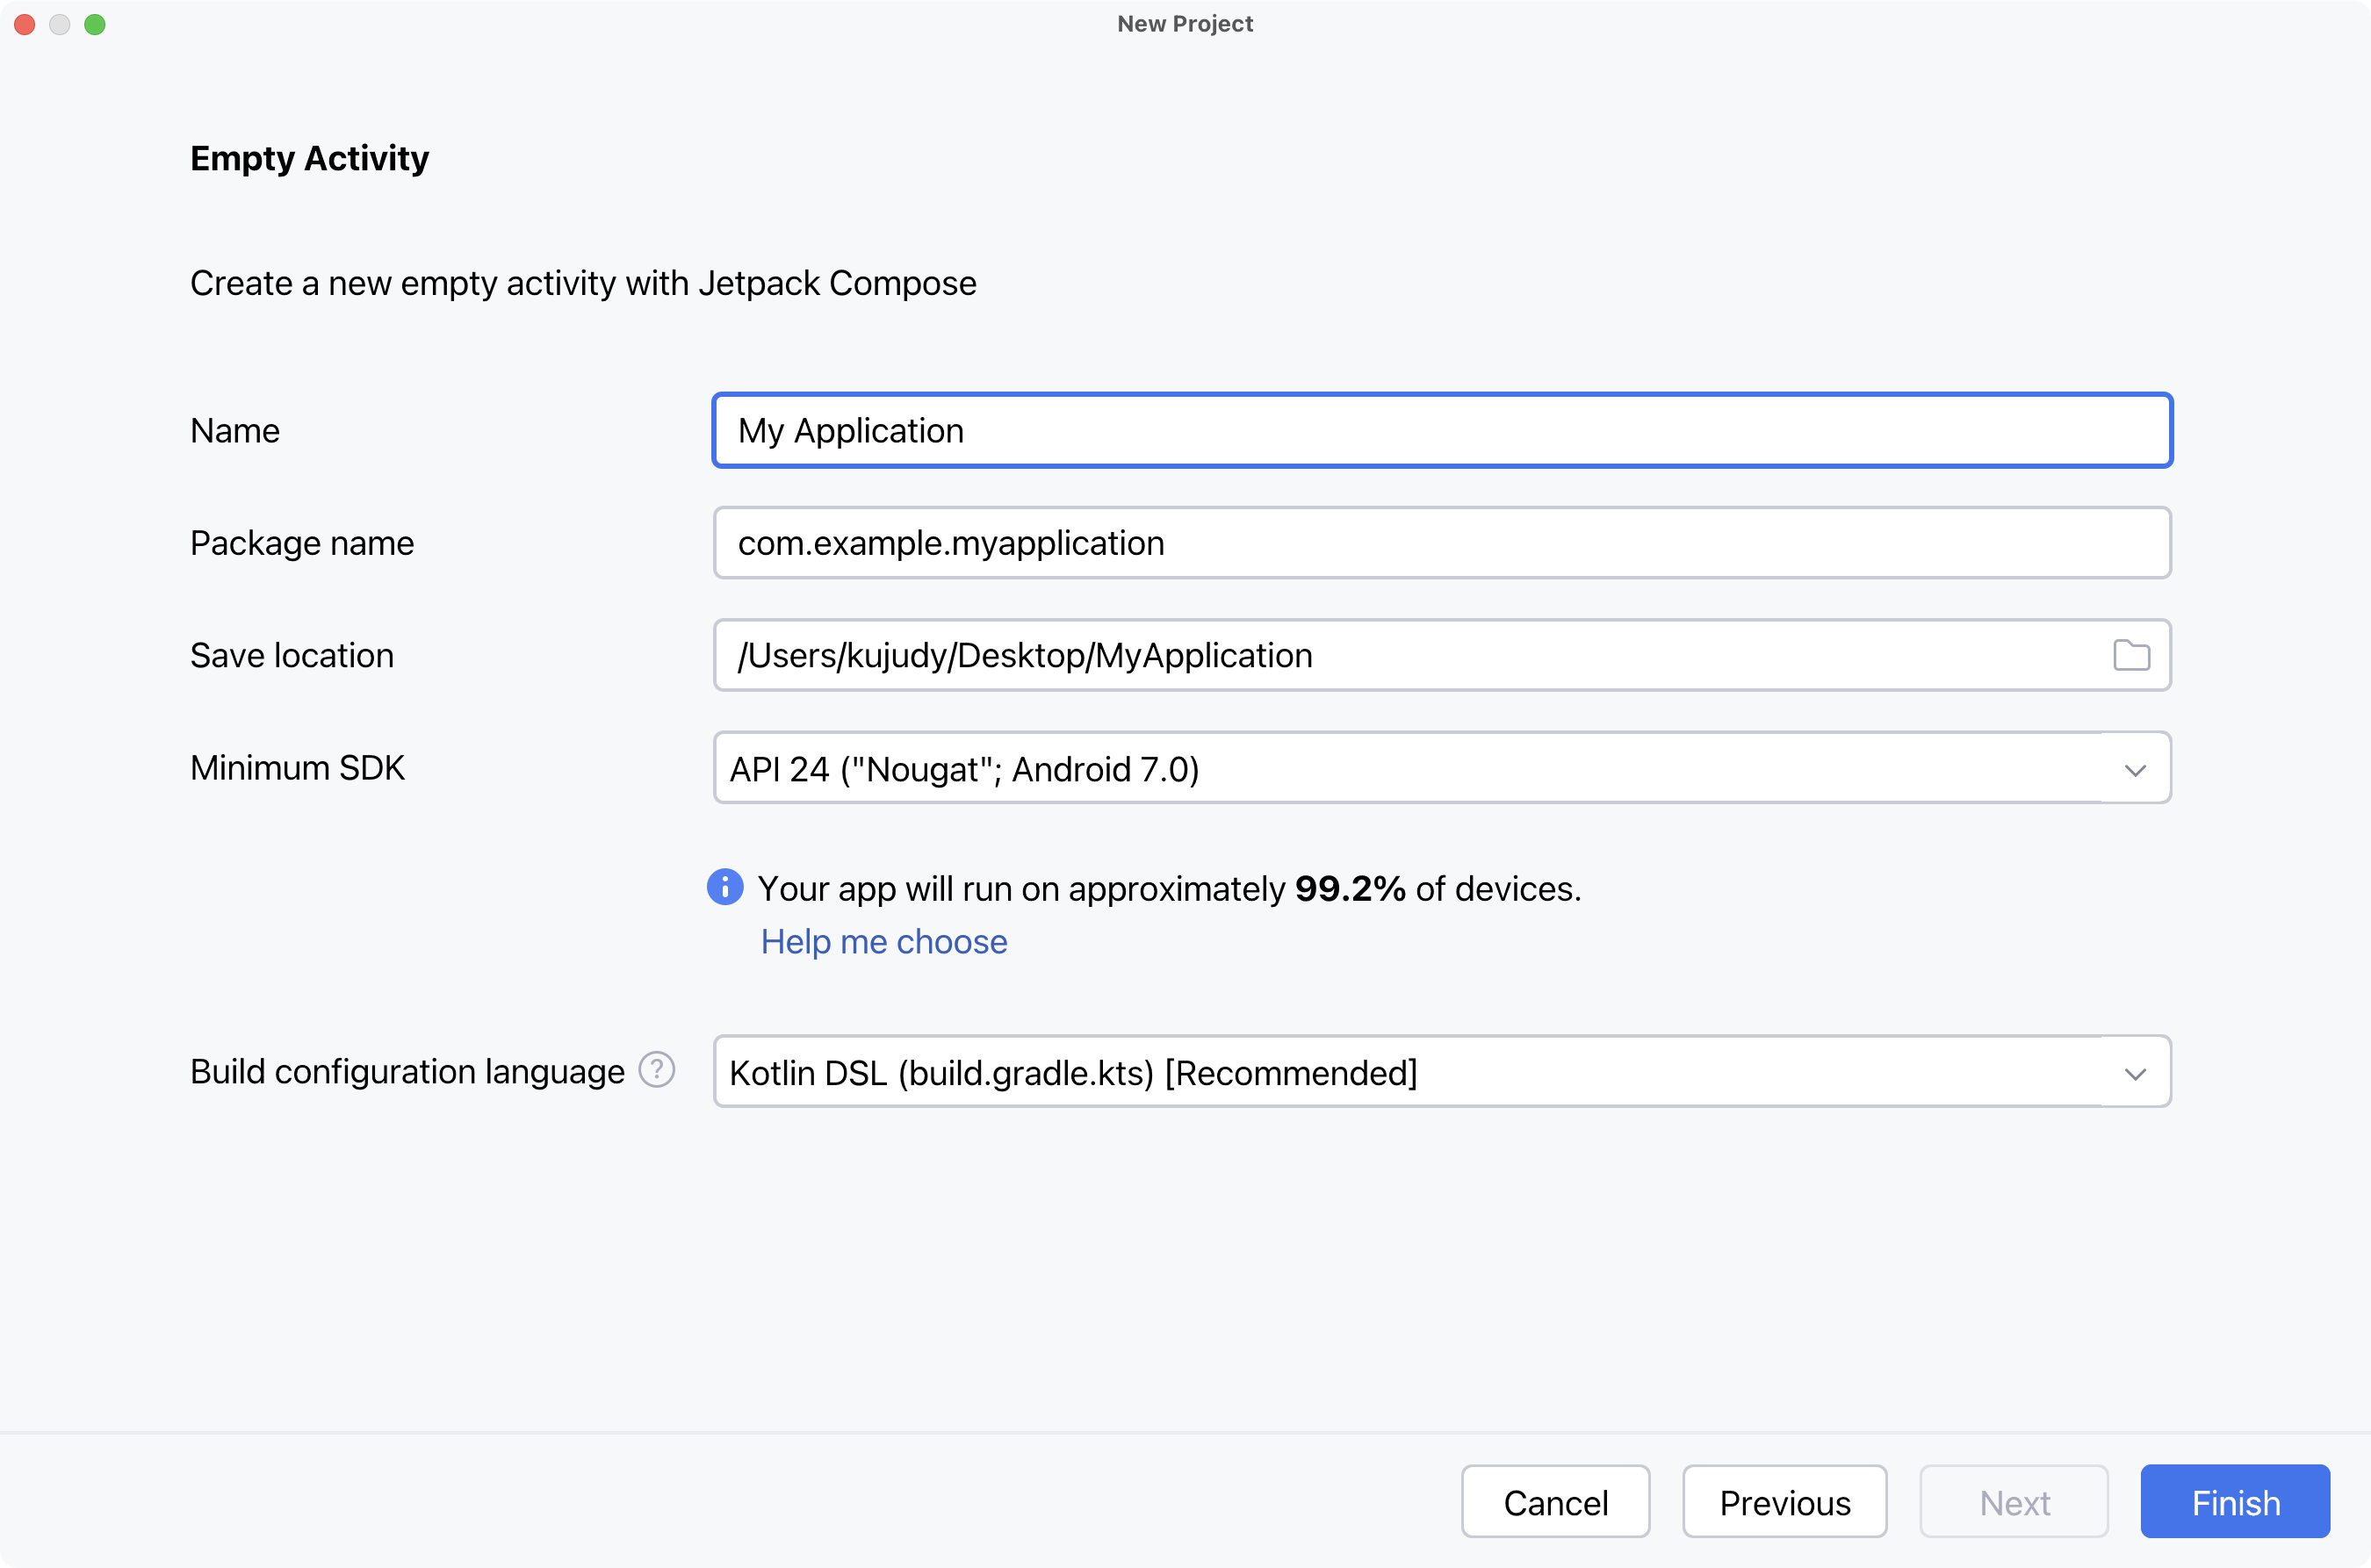Click the Cancel button
Viewport: 2371px width, 1568px height.
tap(1555, 1502)
